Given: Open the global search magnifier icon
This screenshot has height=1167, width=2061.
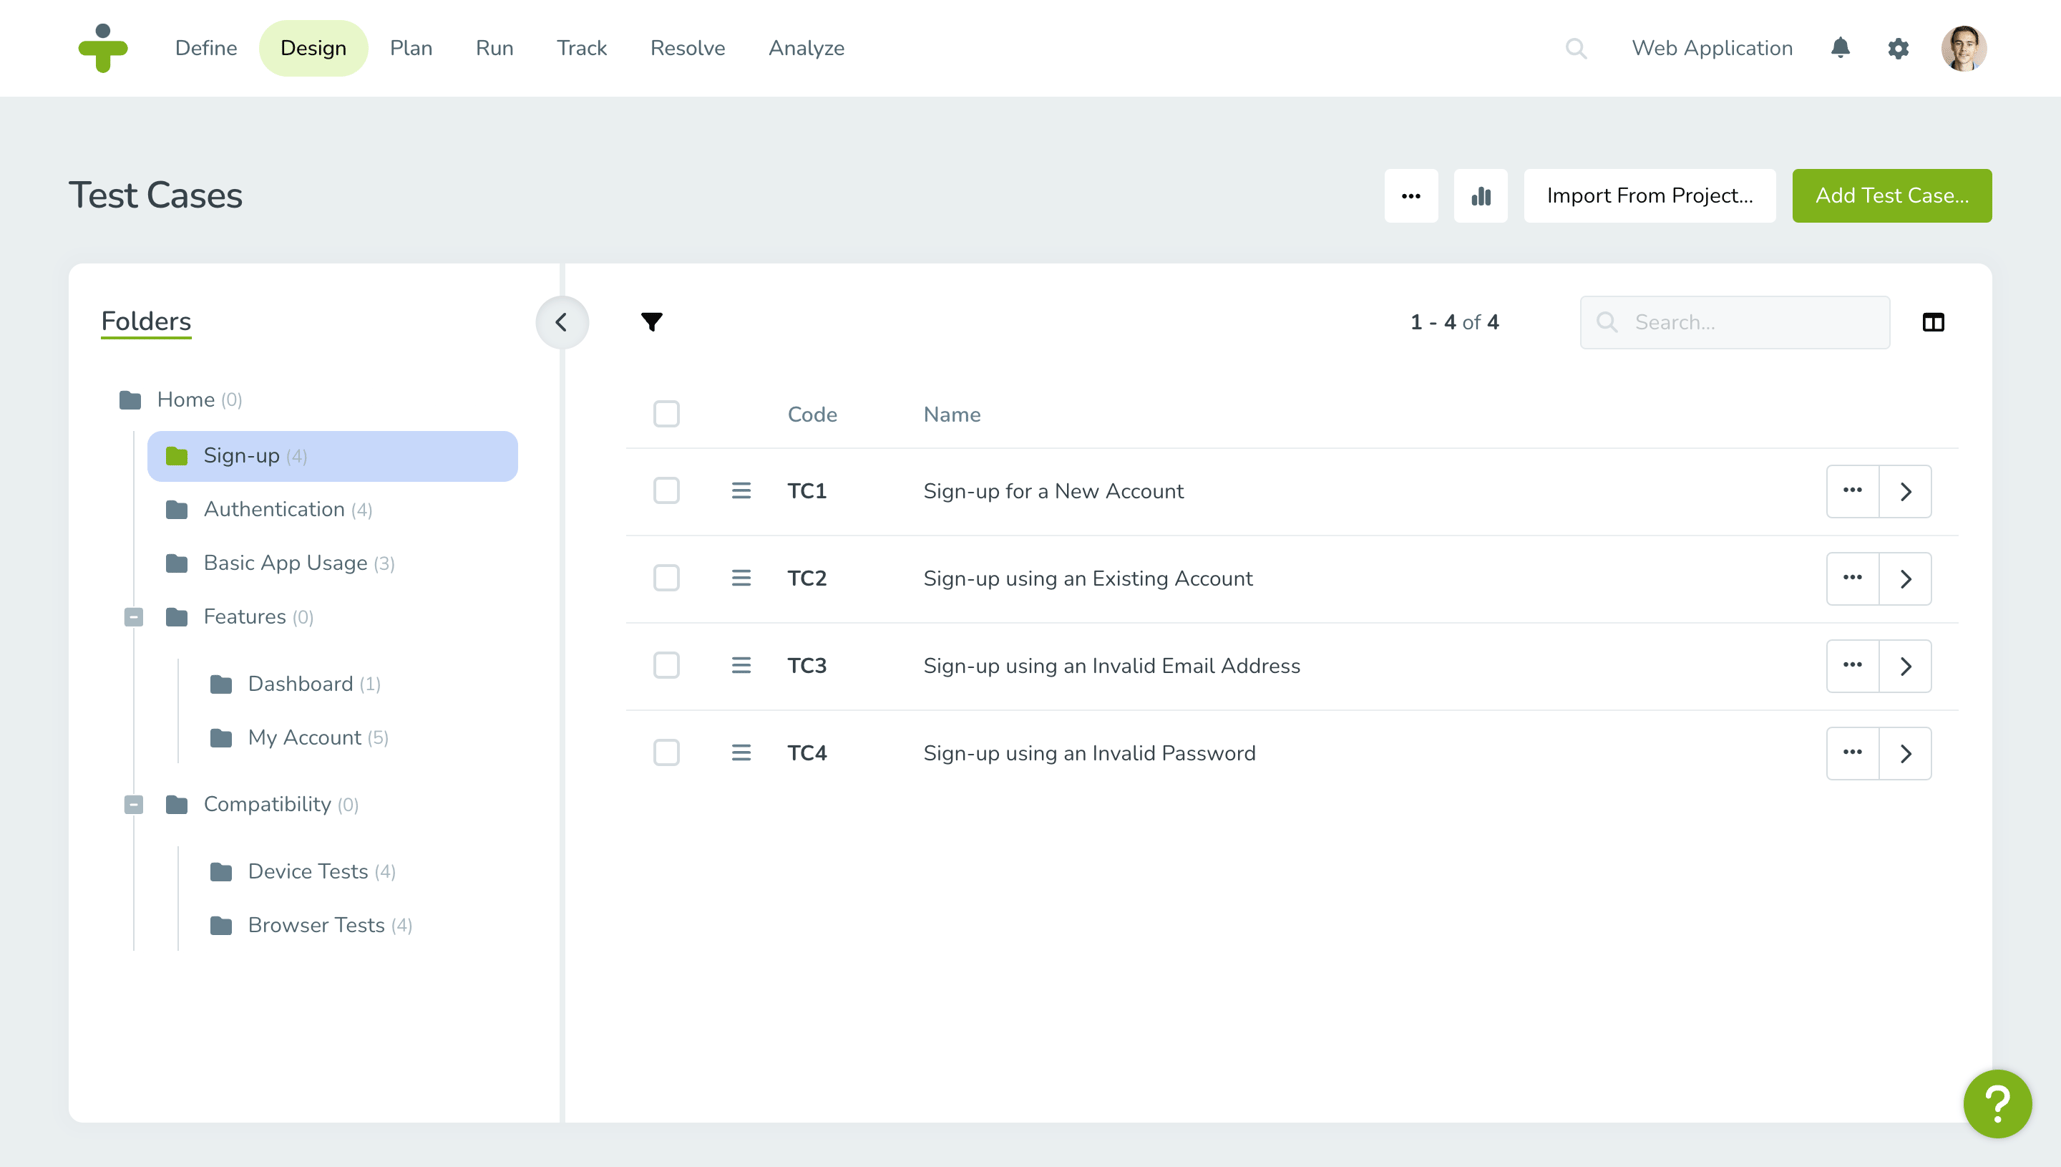Looking at the screenshot, I should (x=1576, y=48).
